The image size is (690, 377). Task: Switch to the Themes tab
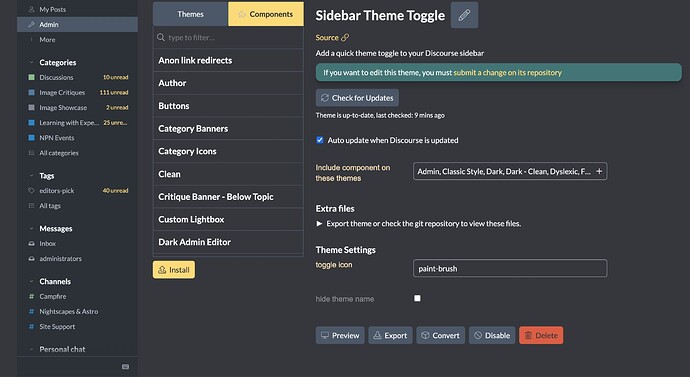tap(190, 14)
